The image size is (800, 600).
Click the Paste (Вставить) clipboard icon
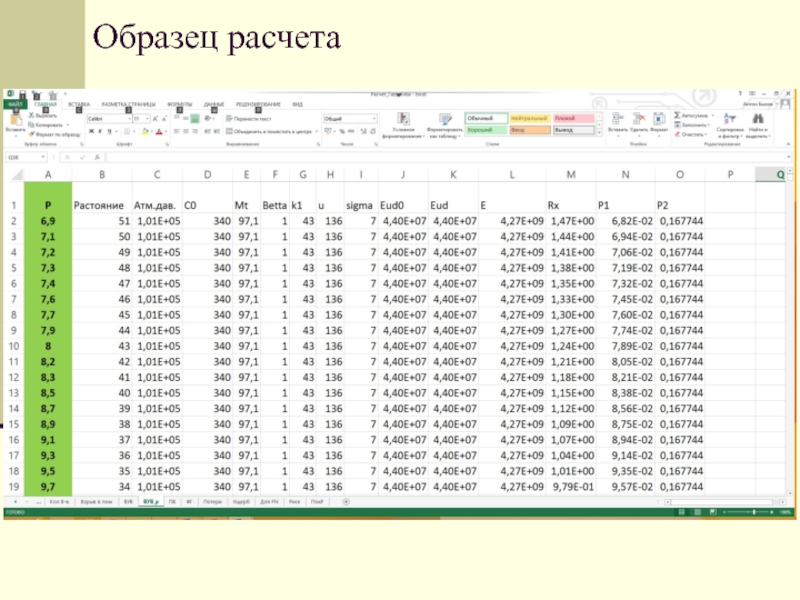click(15, 120)
